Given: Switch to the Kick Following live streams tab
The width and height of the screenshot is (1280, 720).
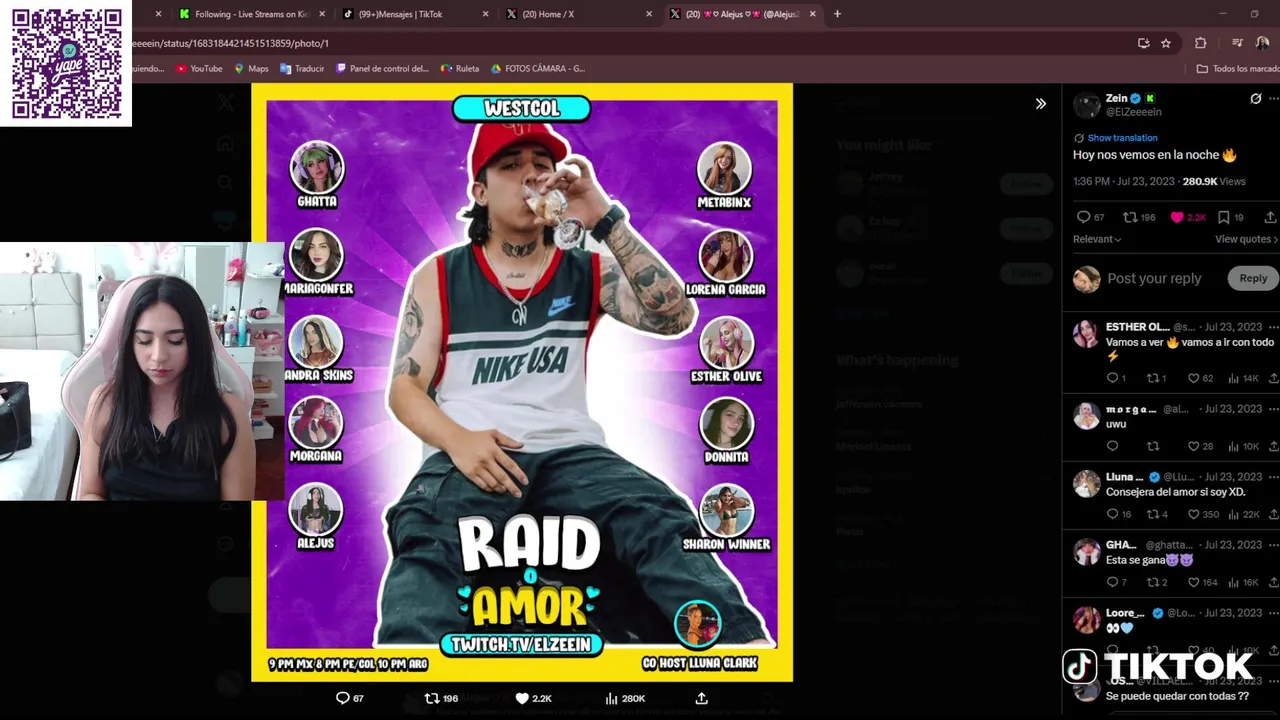Looking at the screenshot, I should coord(250,14).
